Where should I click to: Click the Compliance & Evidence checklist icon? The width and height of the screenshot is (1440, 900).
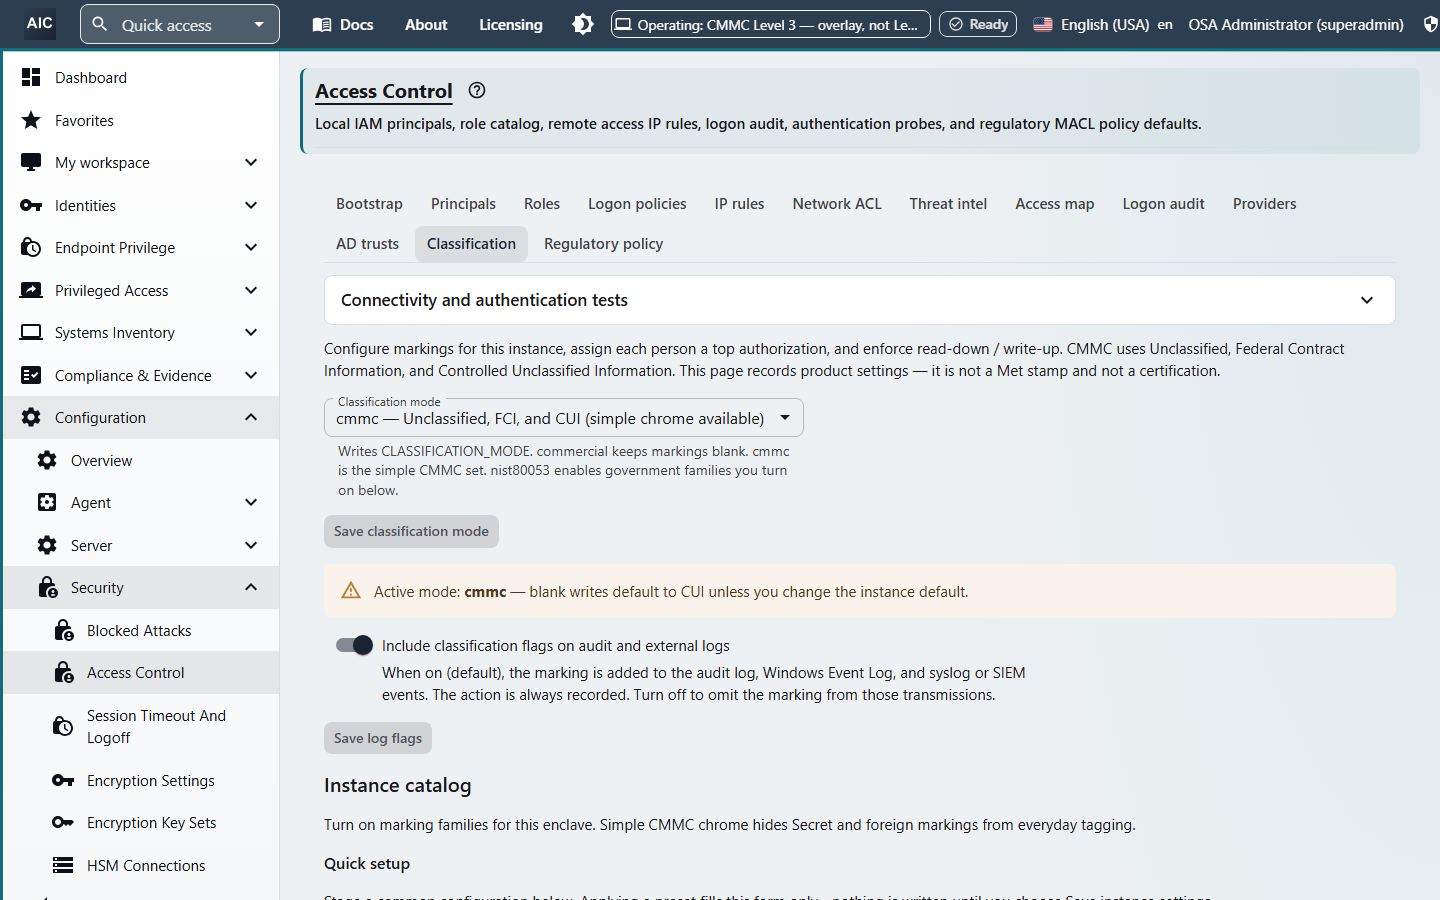pos(31,375)
